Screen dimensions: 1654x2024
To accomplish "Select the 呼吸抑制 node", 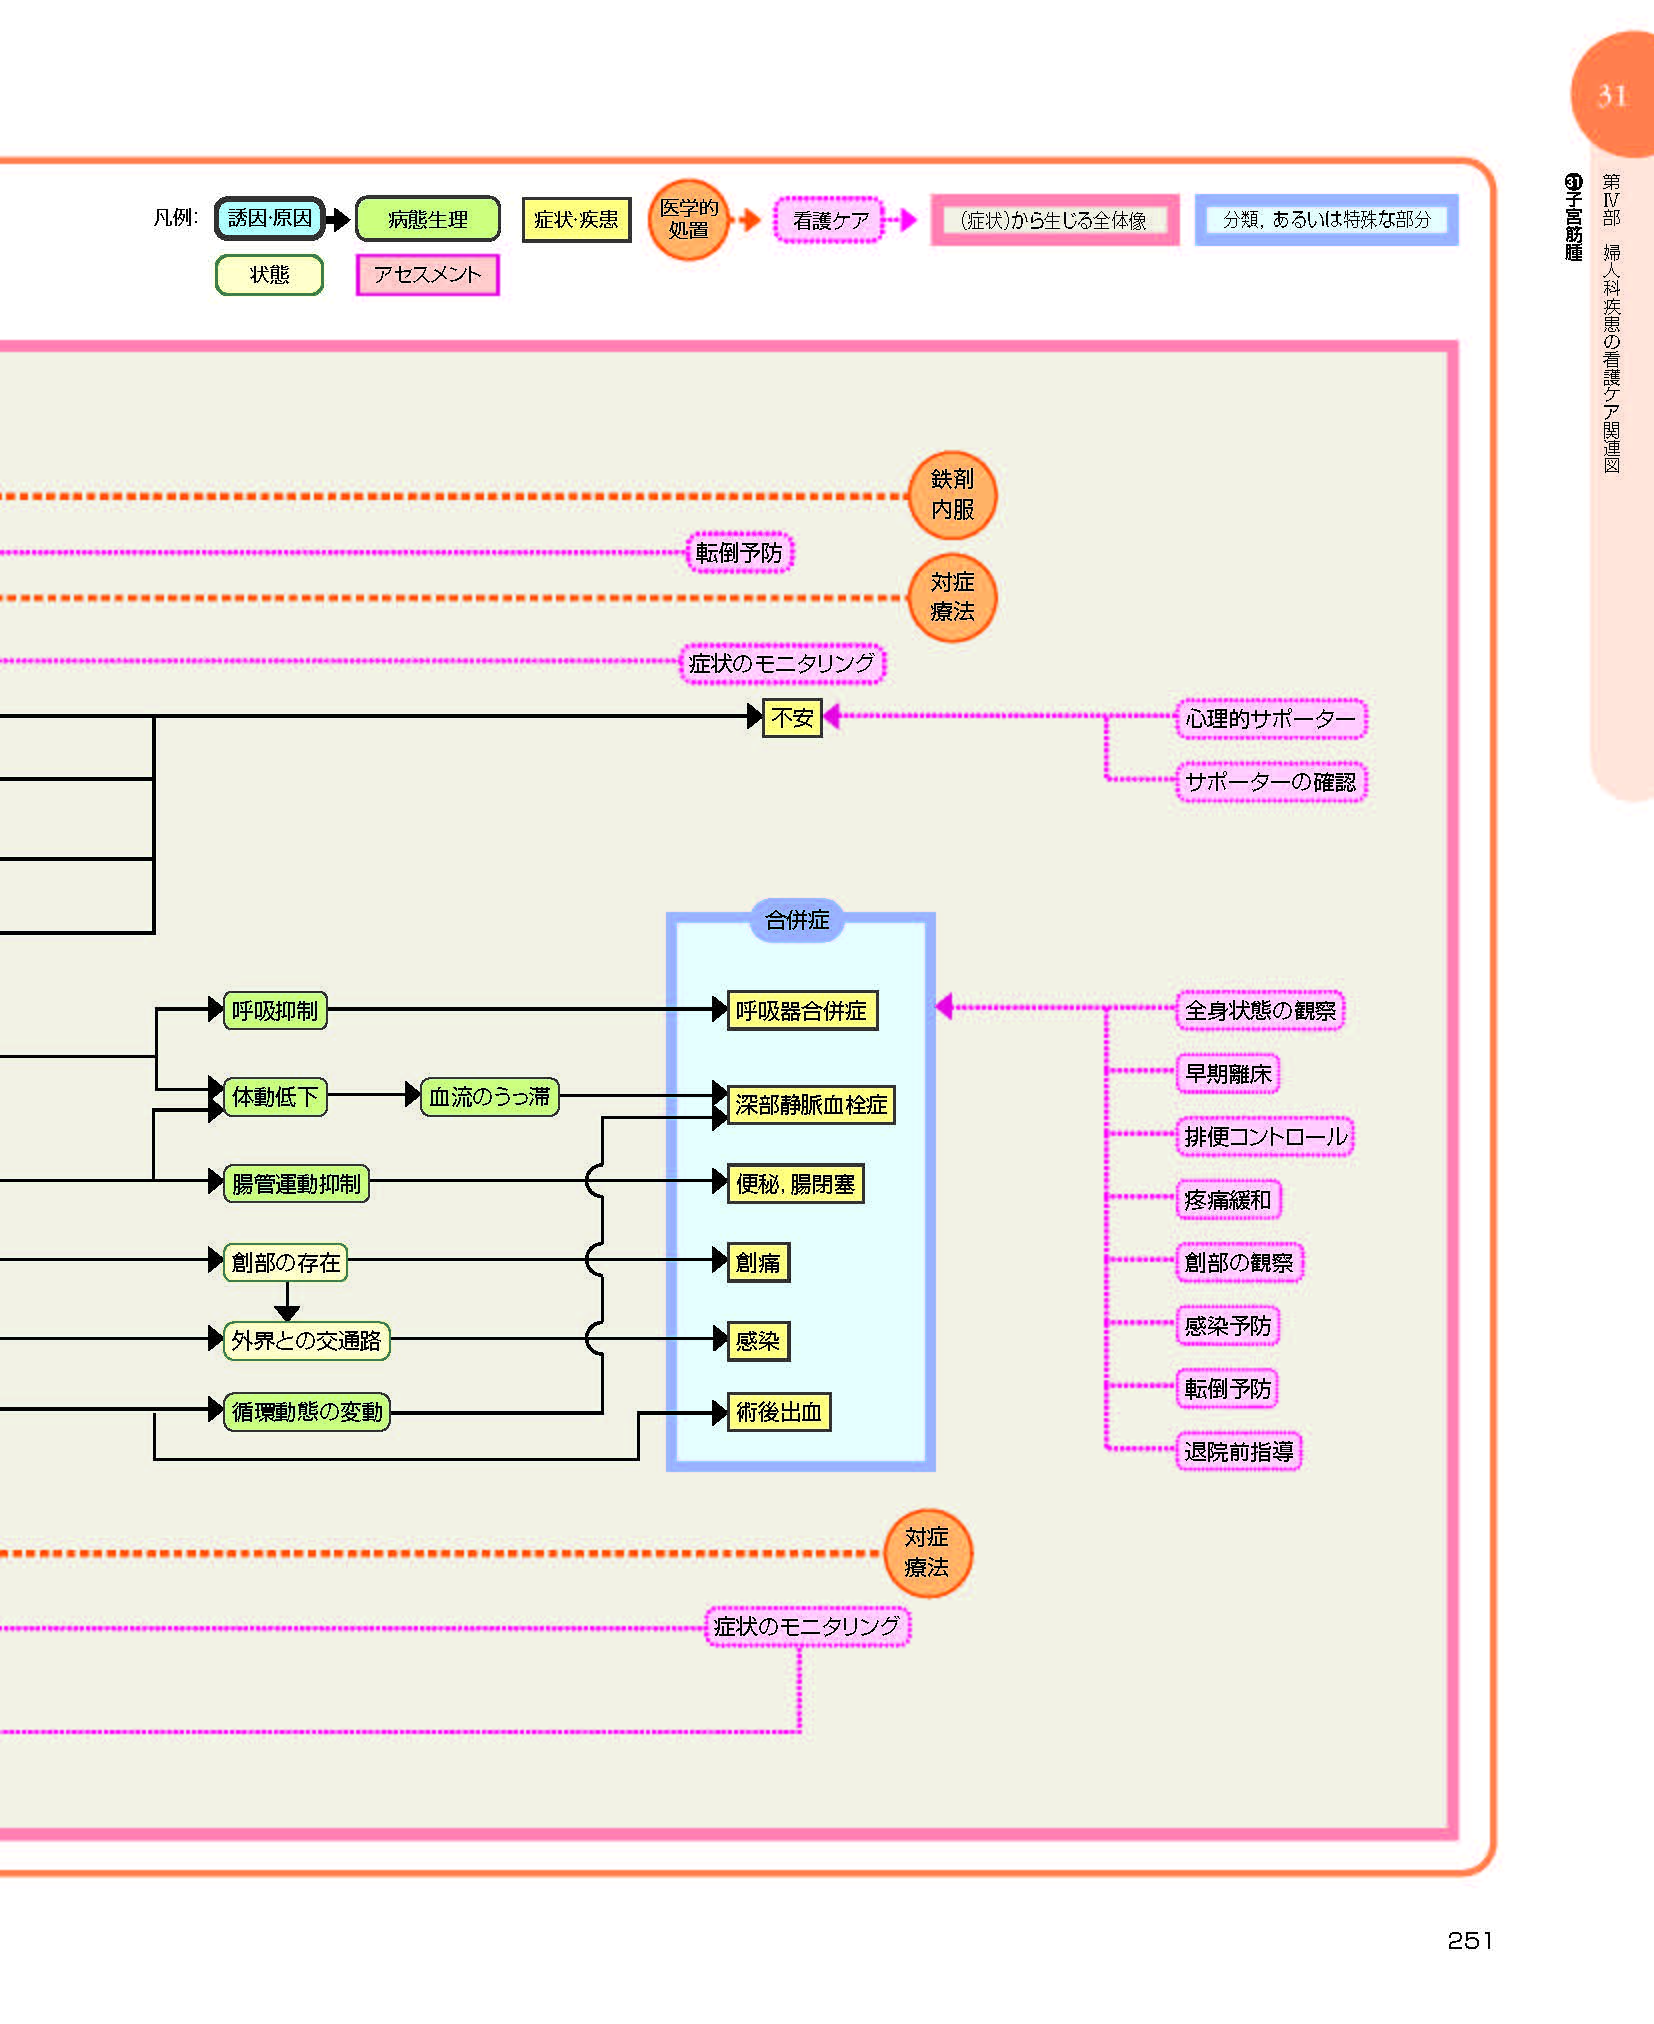I will click(275, 1010).
